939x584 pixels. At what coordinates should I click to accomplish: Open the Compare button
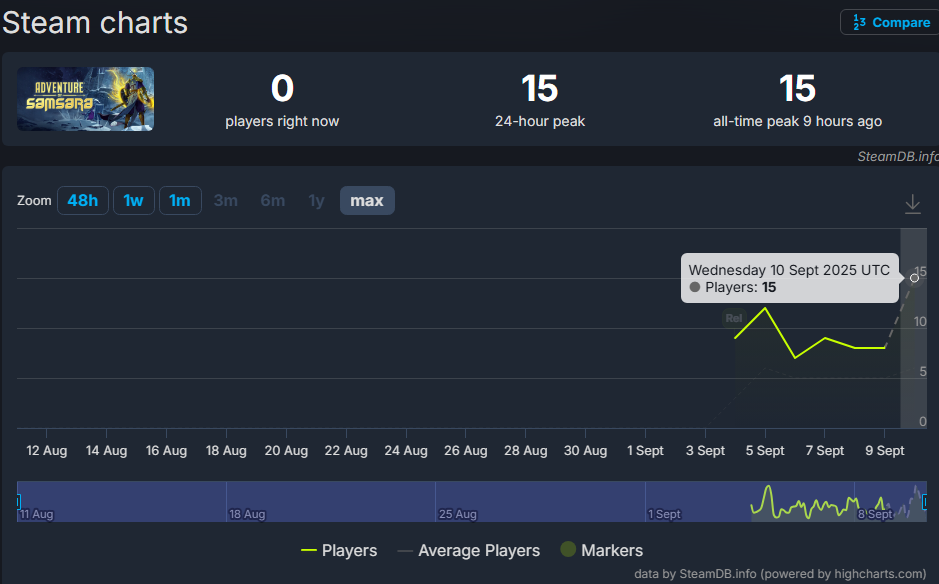[890, 23]
